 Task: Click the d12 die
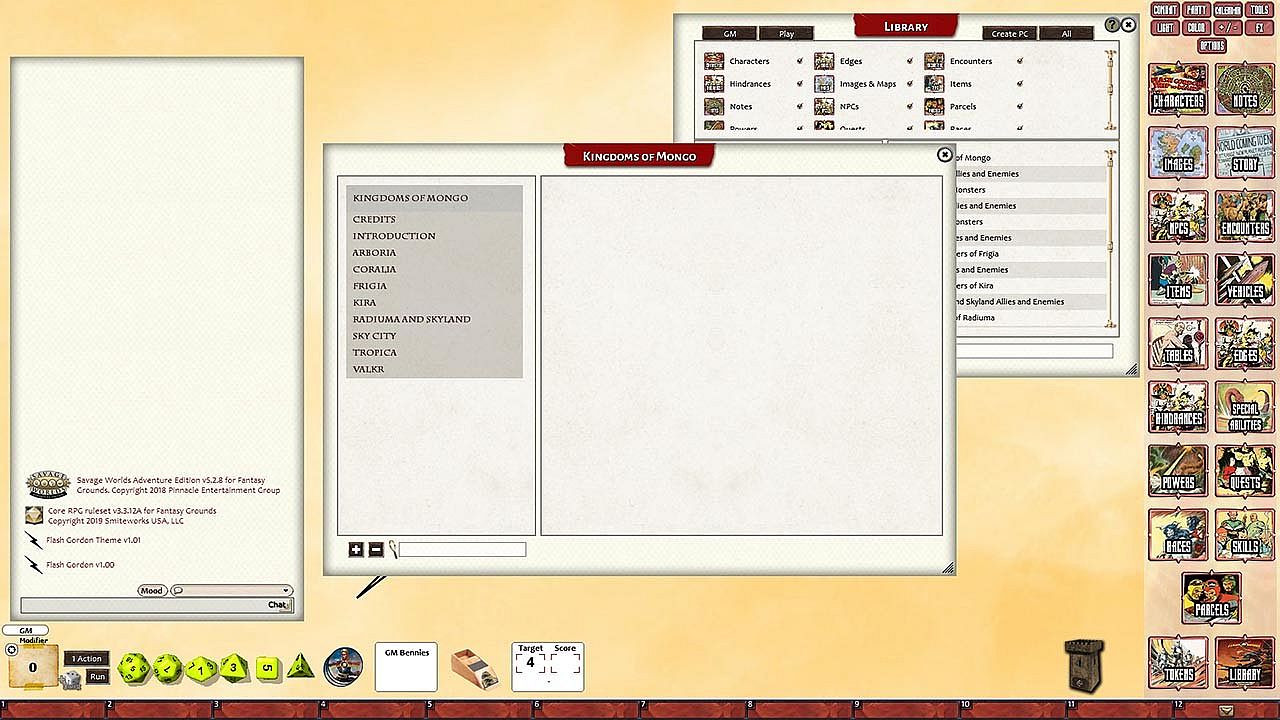click(166, 667)
